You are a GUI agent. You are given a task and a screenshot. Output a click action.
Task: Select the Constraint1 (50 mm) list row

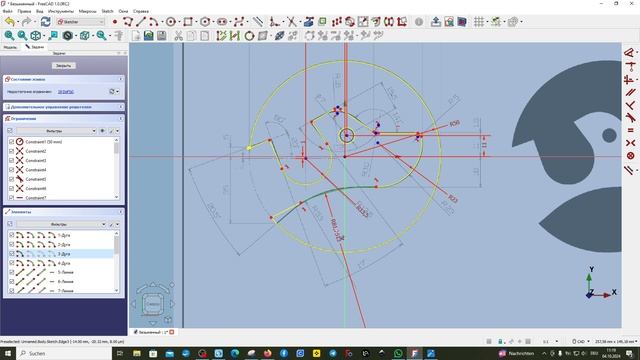click(61, 142)
